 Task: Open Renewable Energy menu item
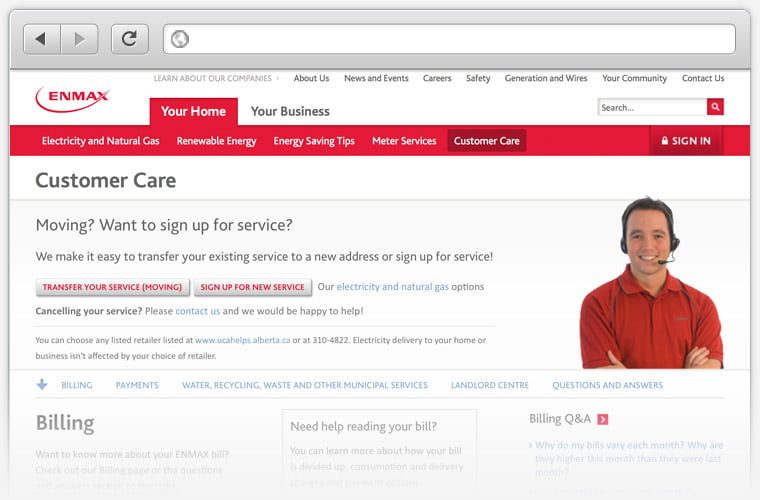click(x=216, y=141)
